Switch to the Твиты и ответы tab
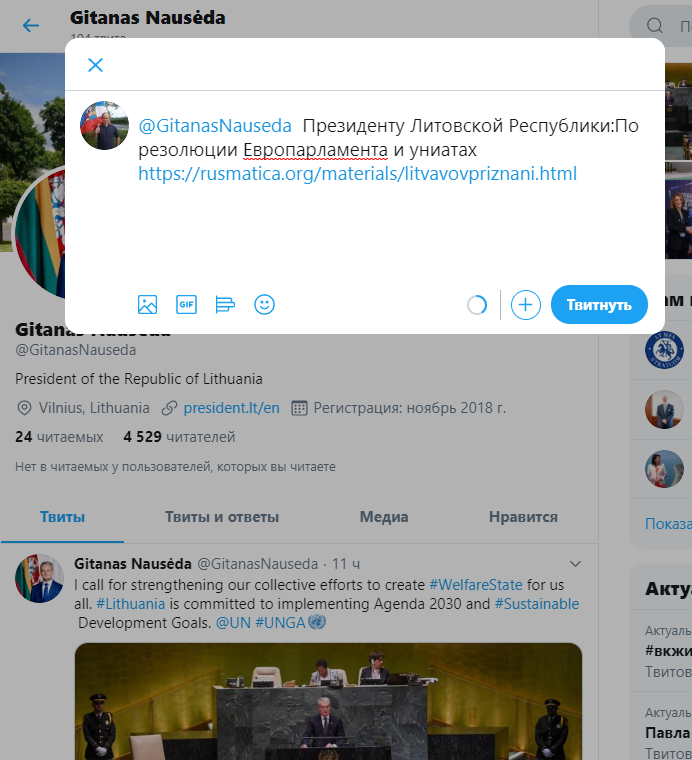The height and width of the screenshot is (760, 692). tap(221, 517)
